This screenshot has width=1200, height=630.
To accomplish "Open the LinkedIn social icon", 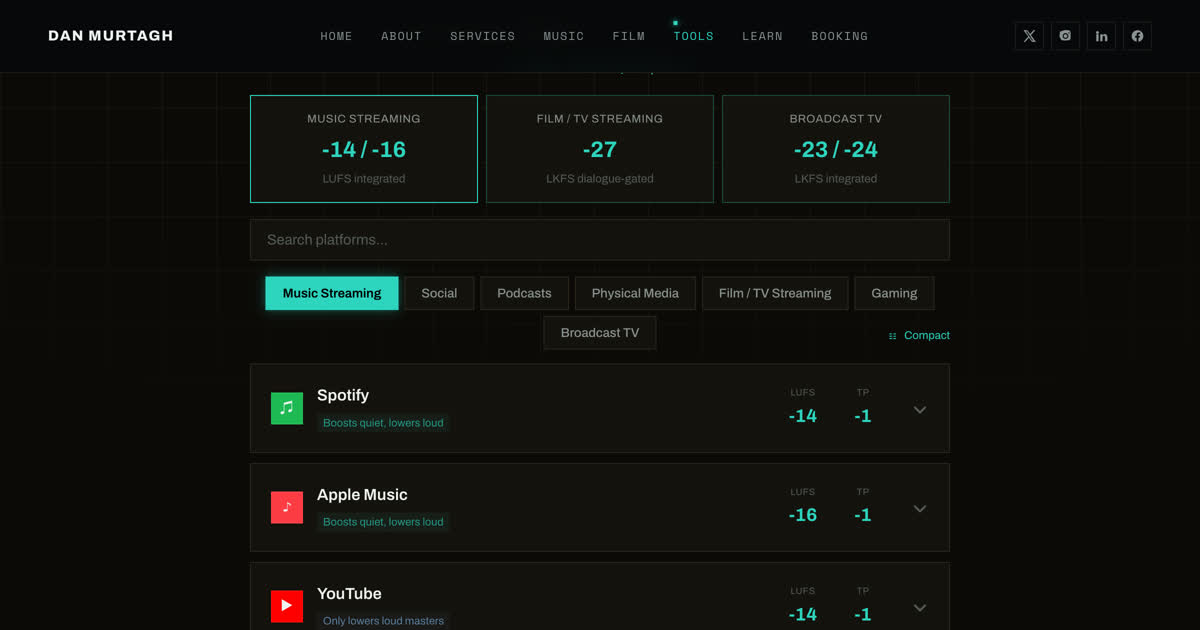I will click(x=1101, y=36).
